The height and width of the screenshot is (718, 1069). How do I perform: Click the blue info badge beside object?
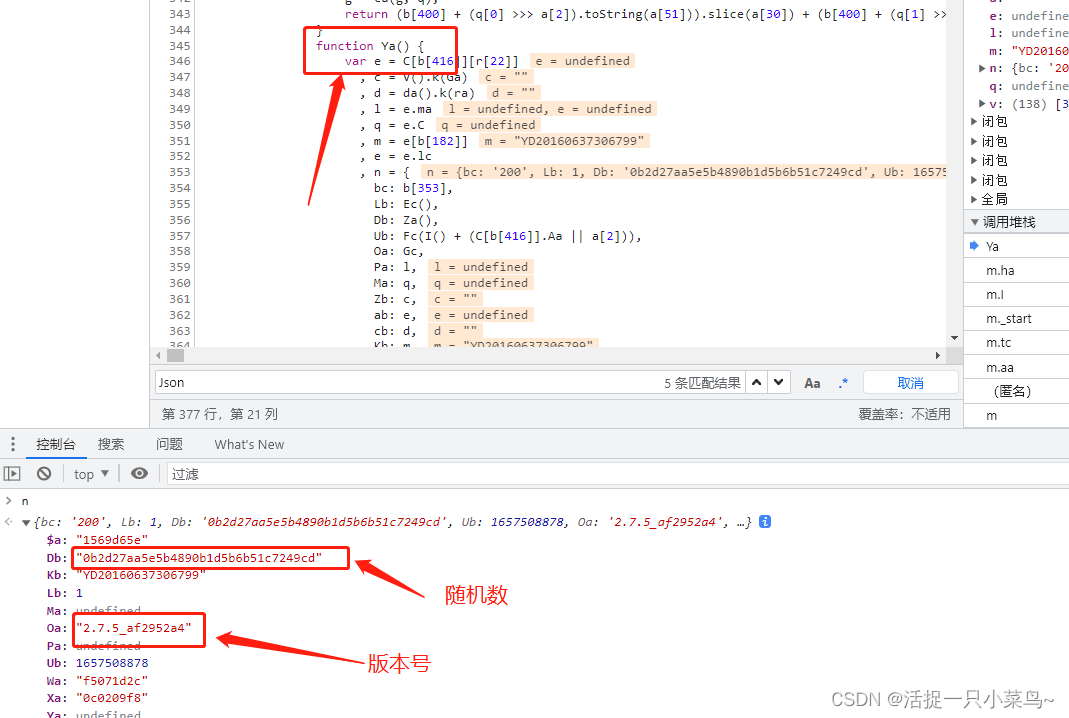765,522
